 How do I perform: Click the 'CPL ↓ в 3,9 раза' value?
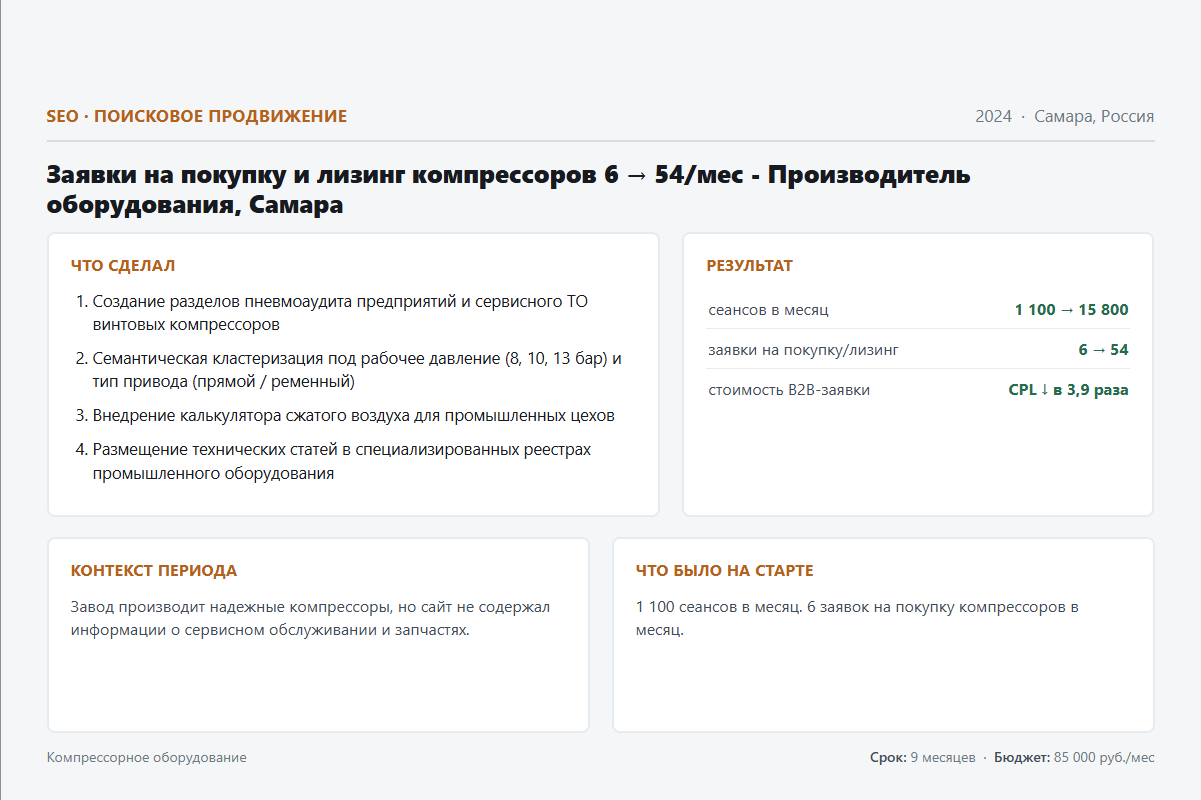(x=1068, y=390)
